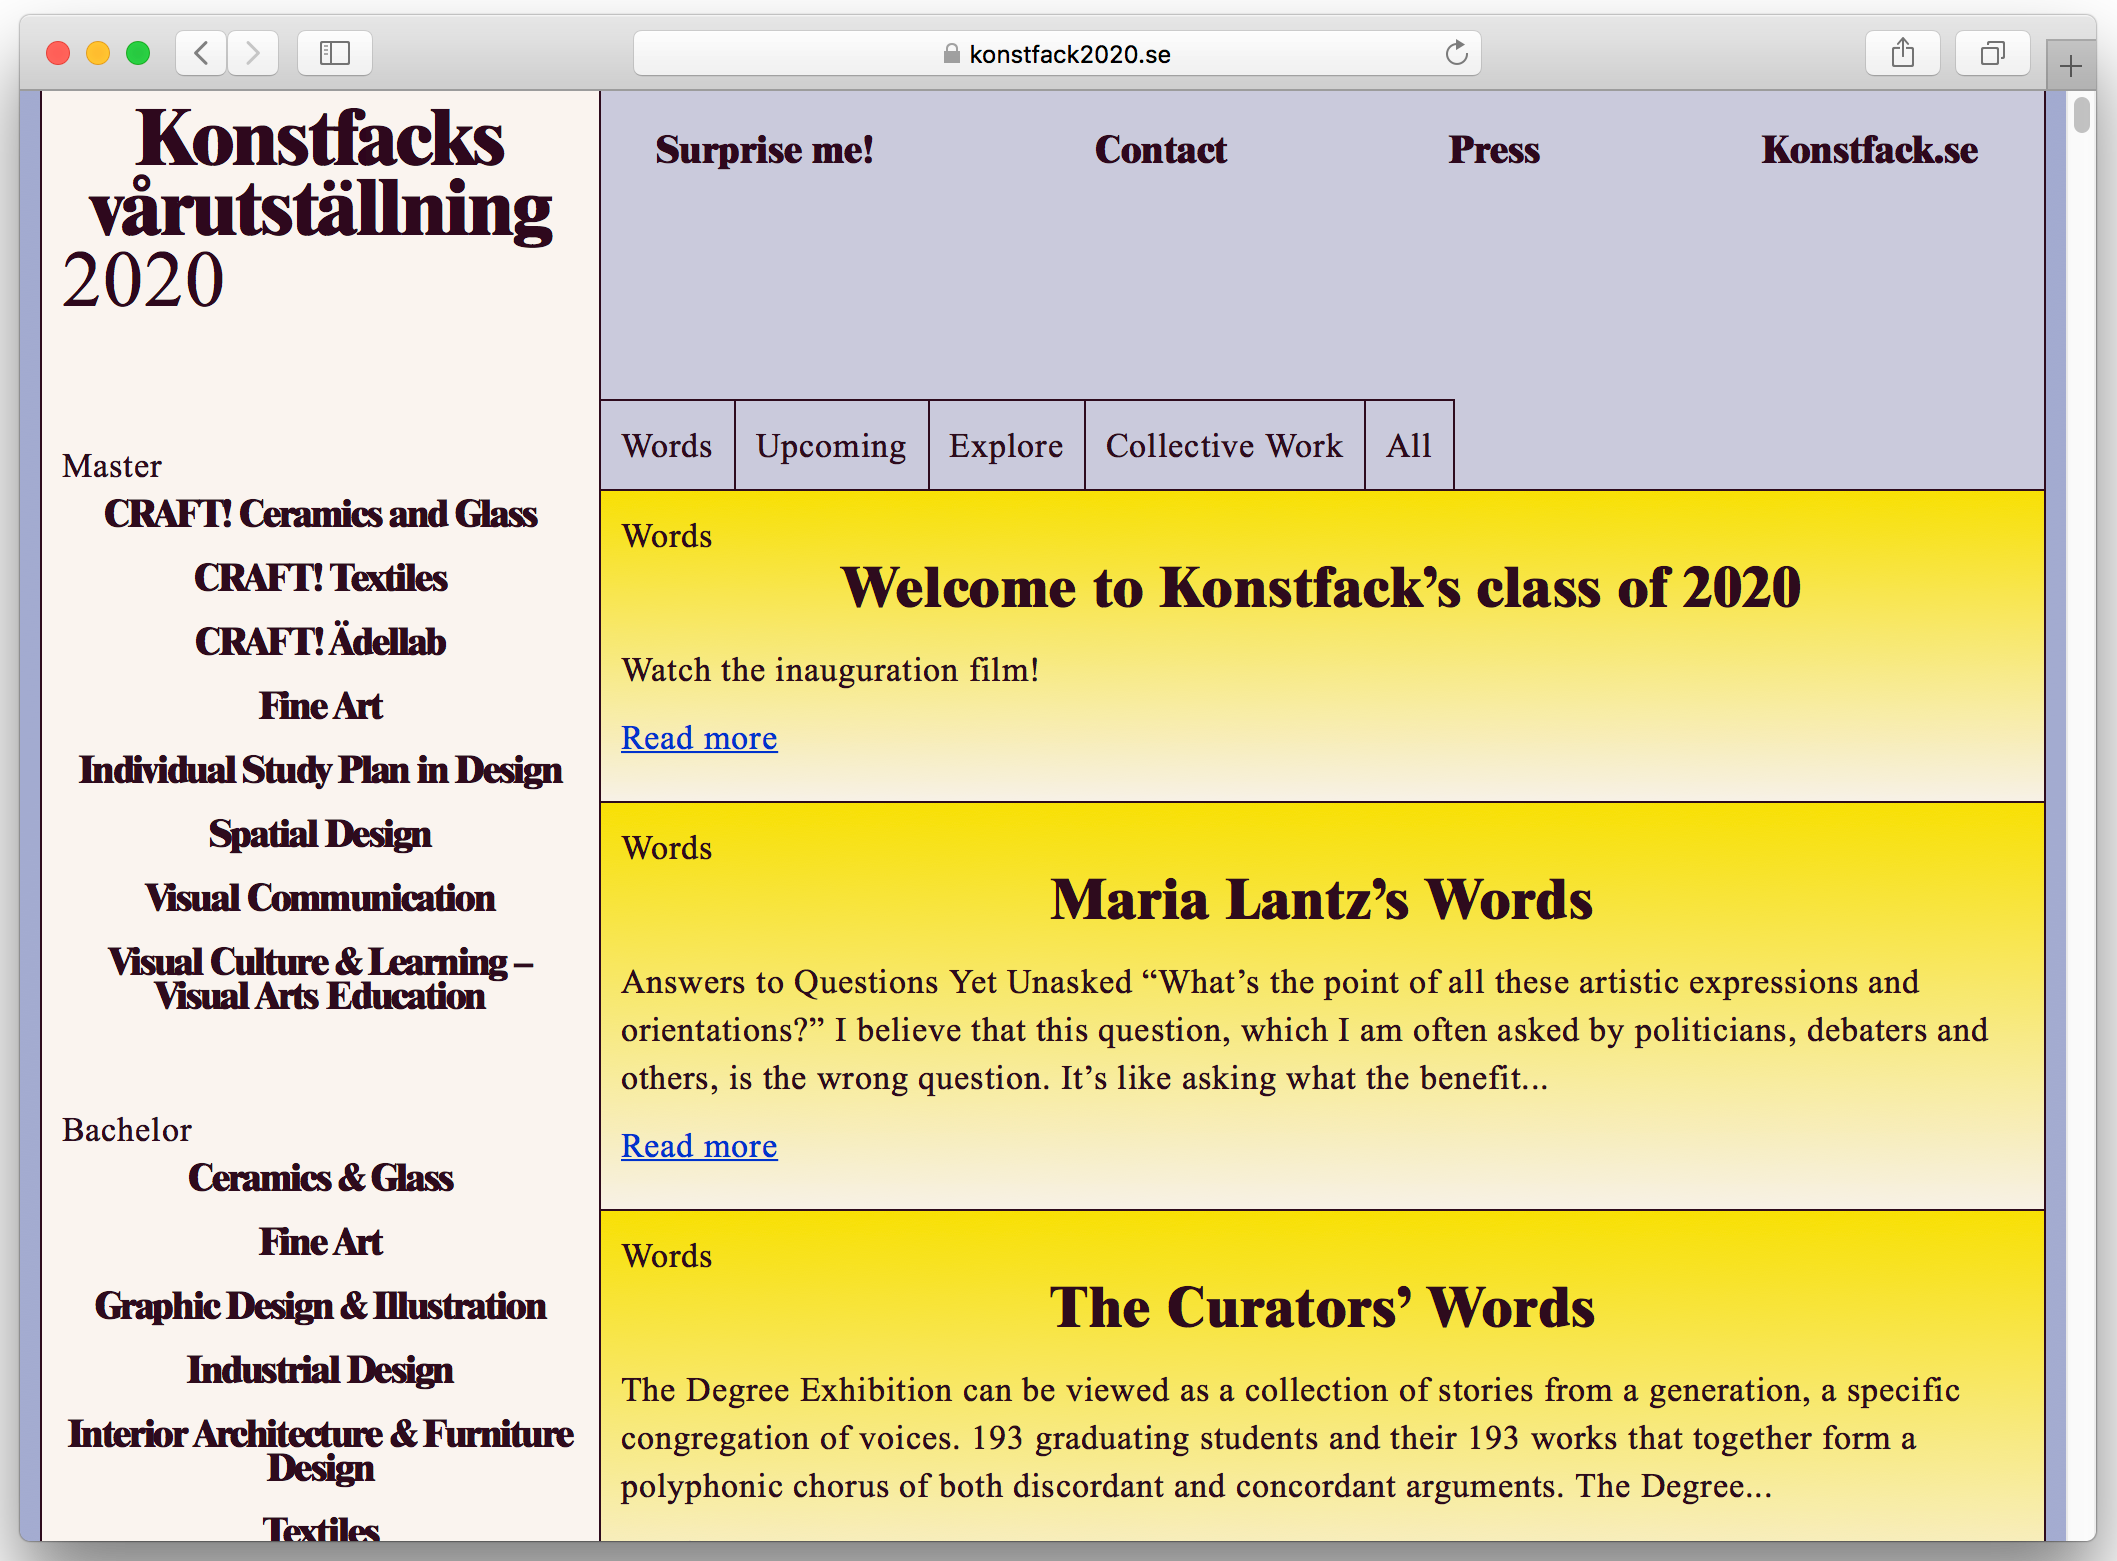Go forward with Safari's forward arrow

(253, 53)
